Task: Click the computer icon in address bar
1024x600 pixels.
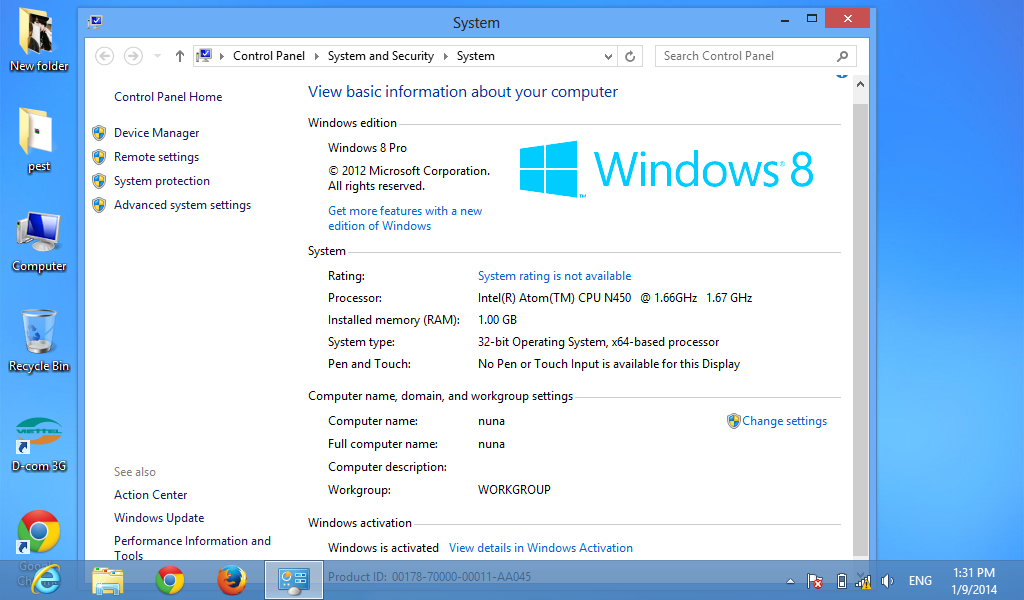Action: click(x=204, y=55)
